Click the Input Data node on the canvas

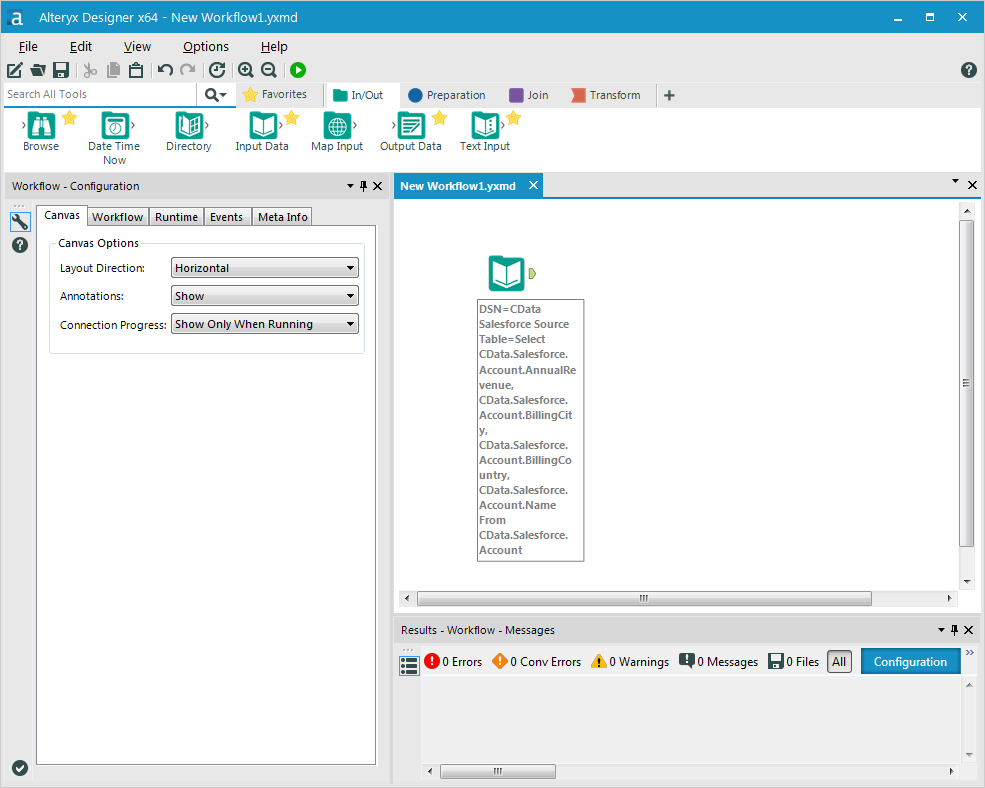point(506,273)
